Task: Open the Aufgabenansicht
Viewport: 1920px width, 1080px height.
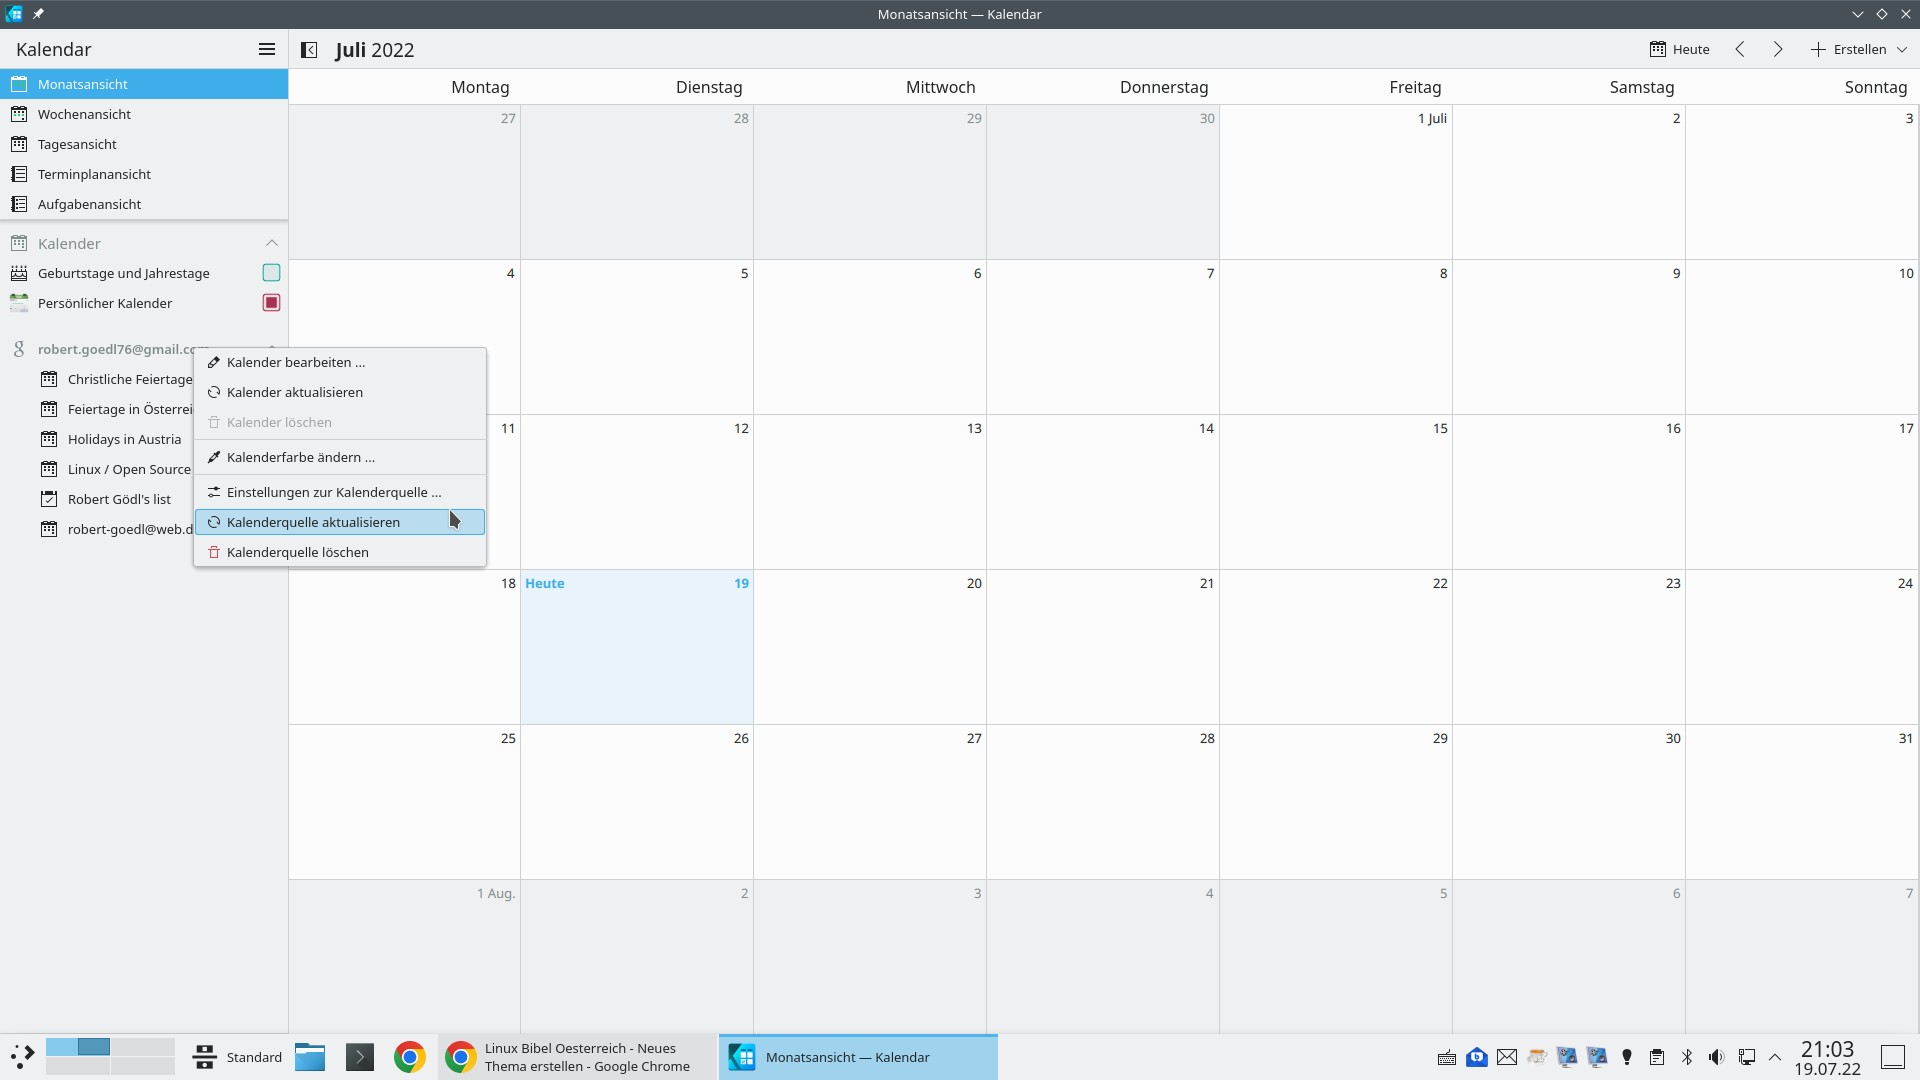Action: click(89, 204)
